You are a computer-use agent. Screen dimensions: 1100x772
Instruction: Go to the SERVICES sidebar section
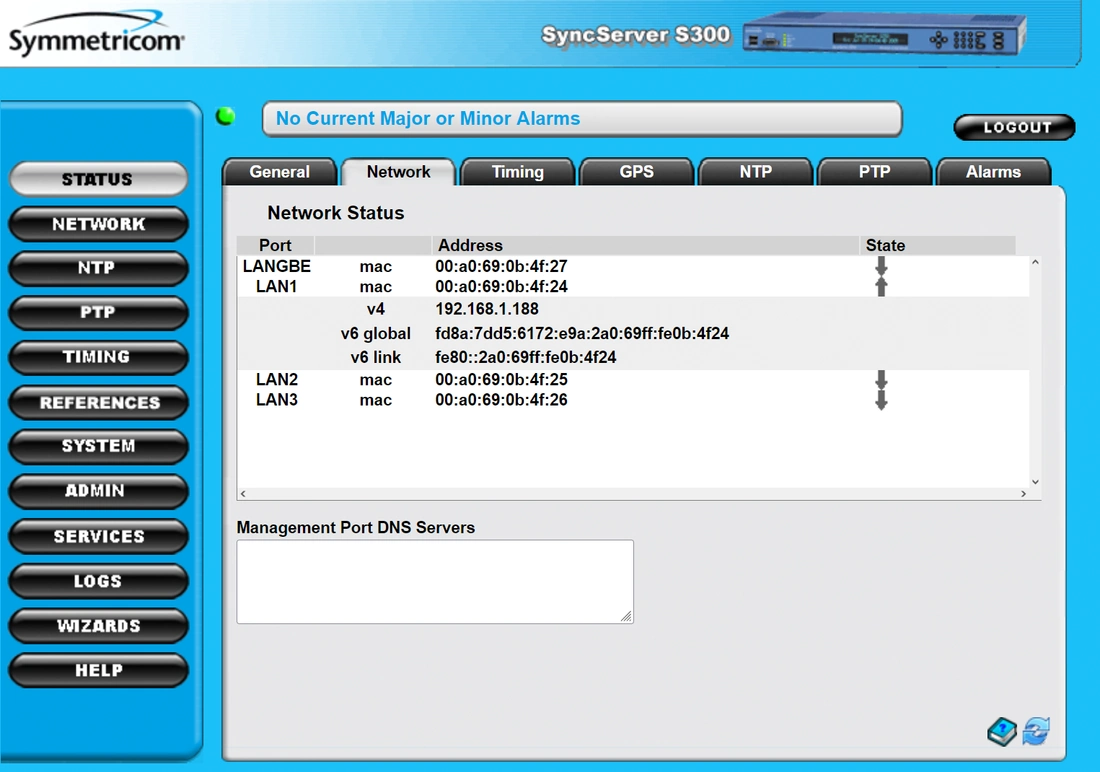[x=98, y=536]
